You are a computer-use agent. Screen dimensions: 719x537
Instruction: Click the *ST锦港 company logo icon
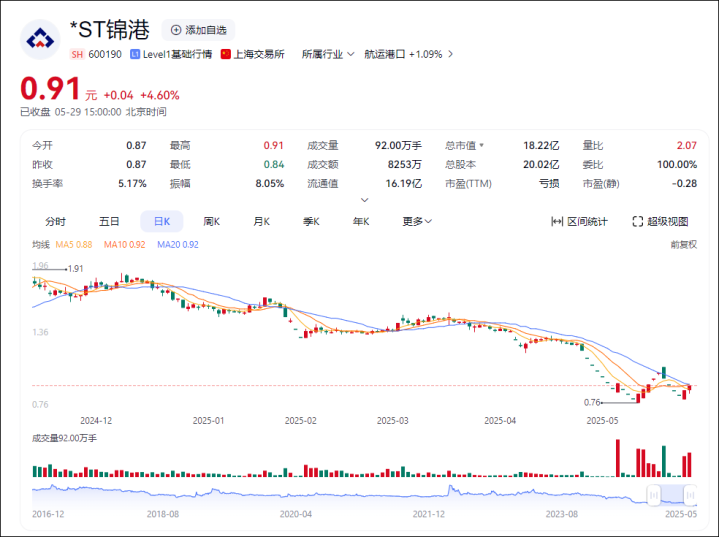tap(40, 39)
